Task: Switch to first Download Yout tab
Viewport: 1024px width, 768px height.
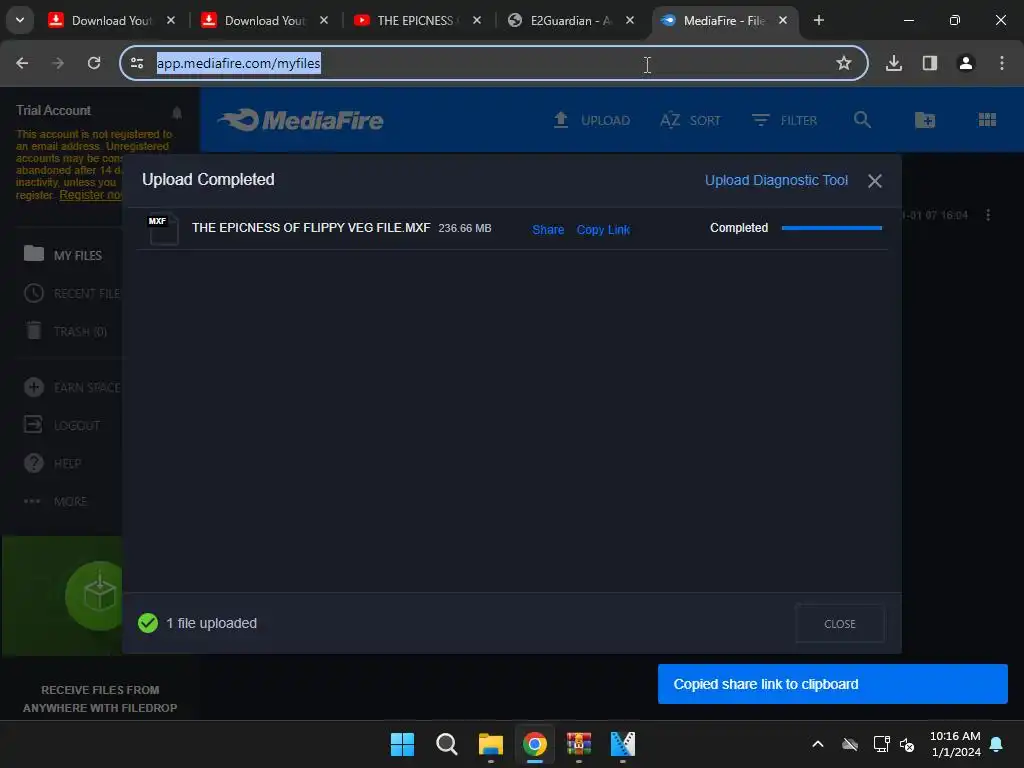Action: 111,20
